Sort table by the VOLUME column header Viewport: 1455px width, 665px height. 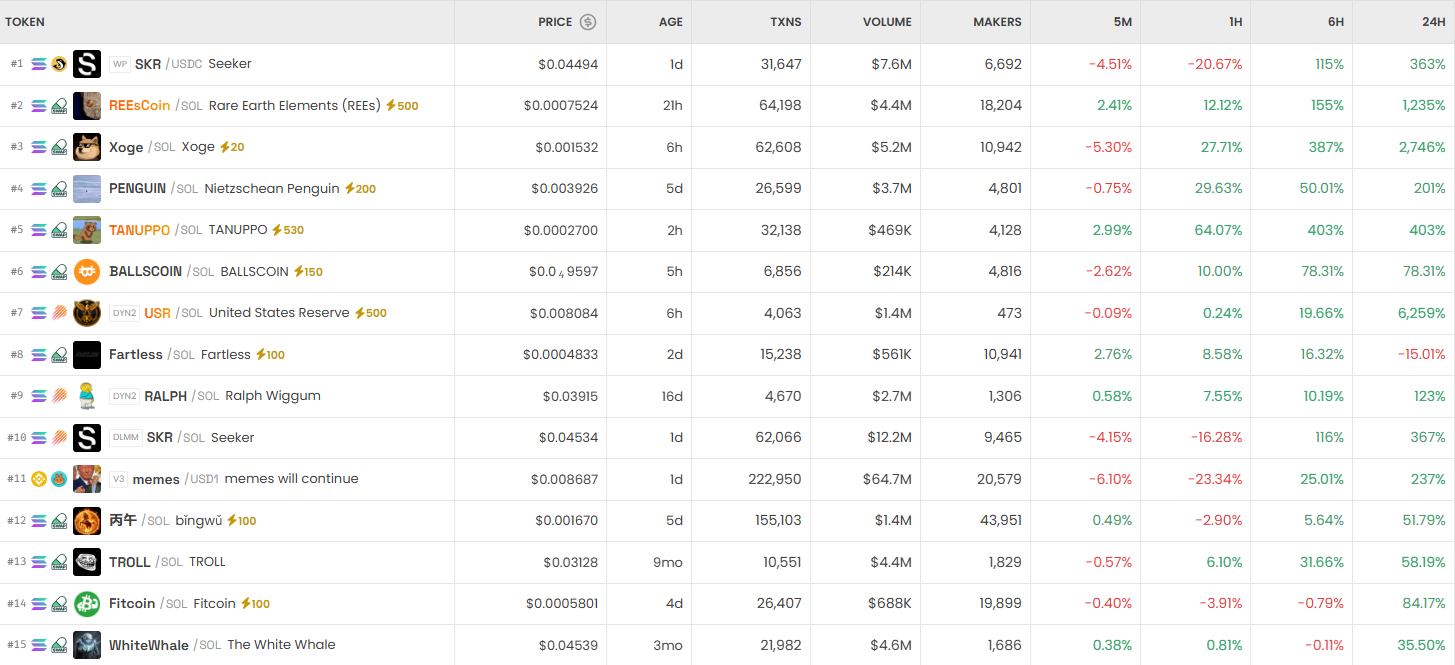[887, 22]
